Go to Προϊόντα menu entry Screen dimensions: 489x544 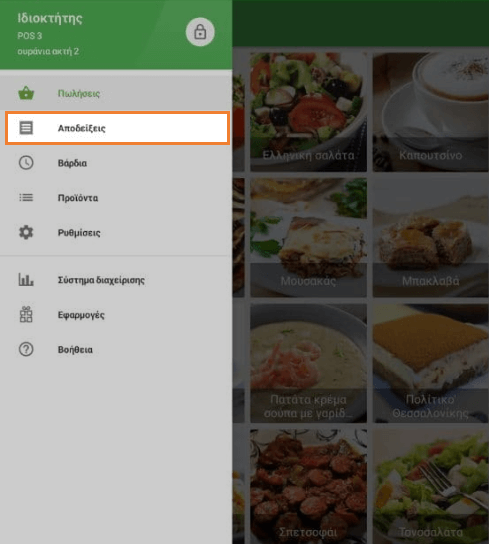point(116,198)
